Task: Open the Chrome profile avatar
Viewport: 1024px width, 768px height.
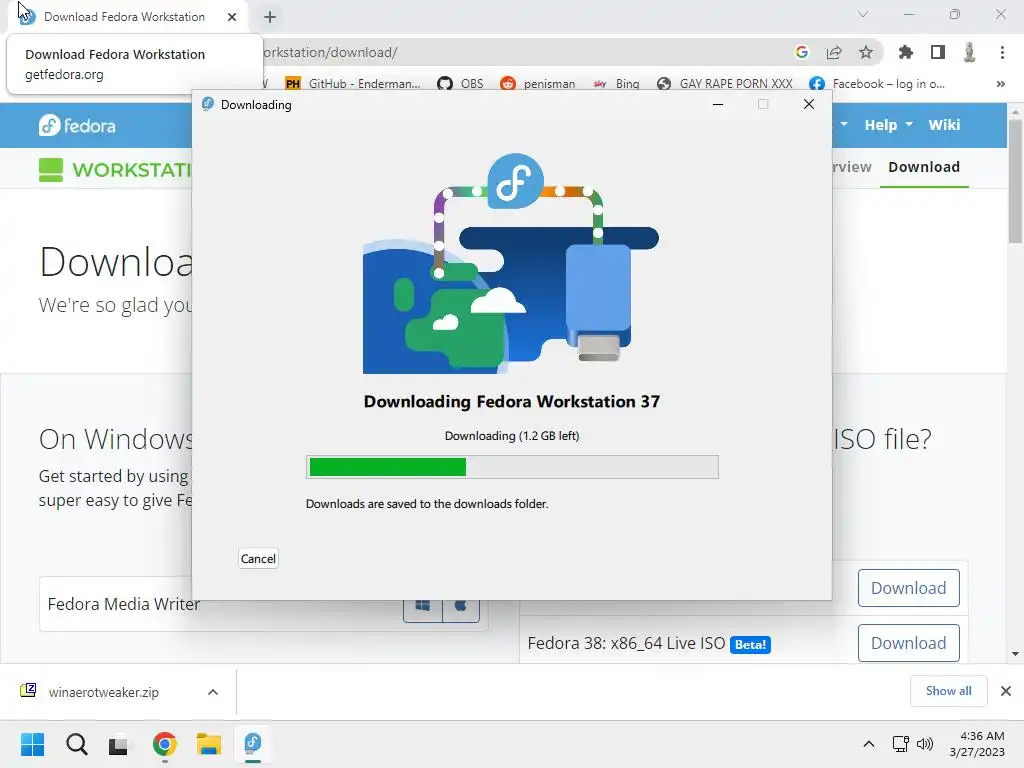Action: click(969, 52)
